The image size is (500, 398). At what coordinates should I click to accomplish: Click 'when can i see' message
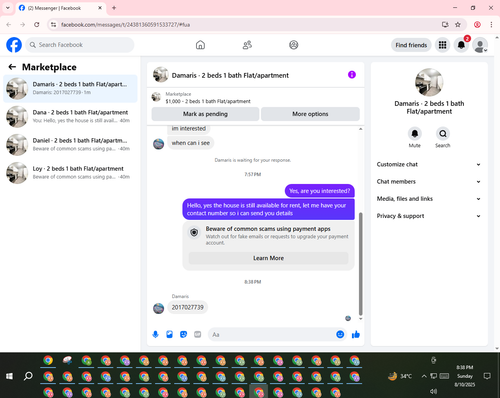(x=191, y=143)
